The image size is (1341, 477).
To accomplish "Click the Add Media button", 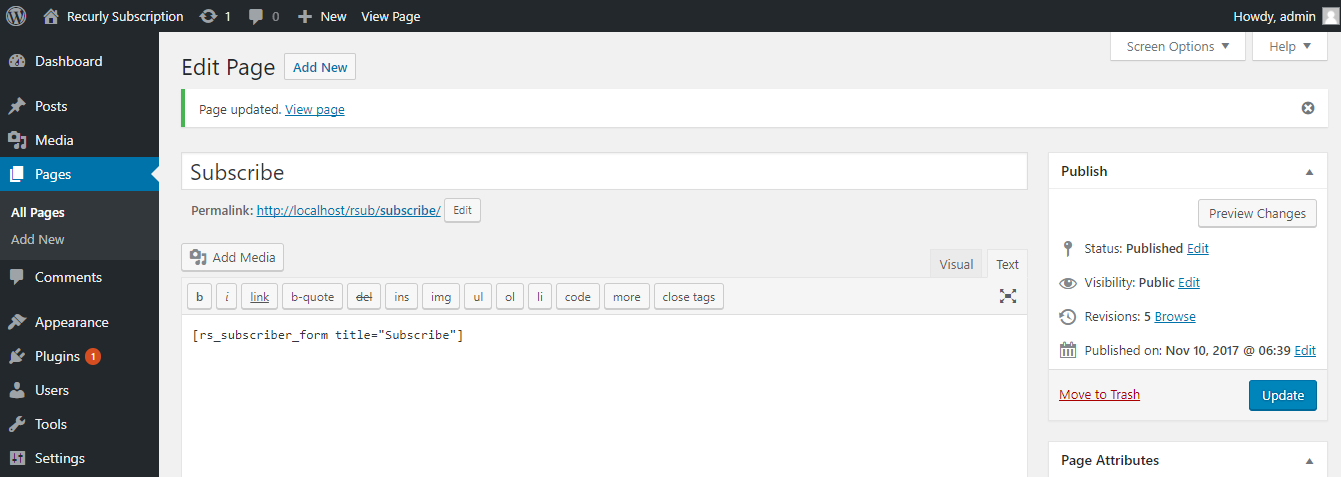I will click(x=233, y=257).
